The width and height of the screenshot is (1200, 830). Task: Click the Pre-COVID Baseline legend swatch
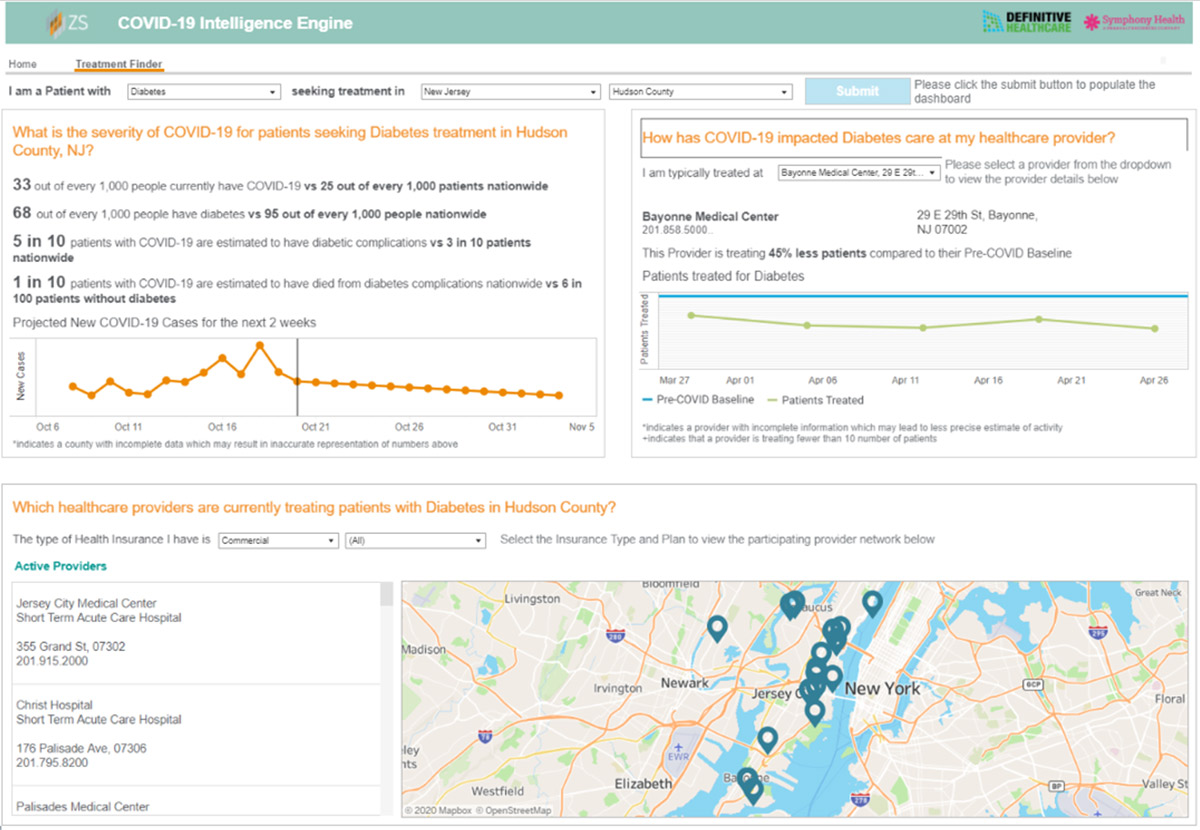tap(647, 400)
